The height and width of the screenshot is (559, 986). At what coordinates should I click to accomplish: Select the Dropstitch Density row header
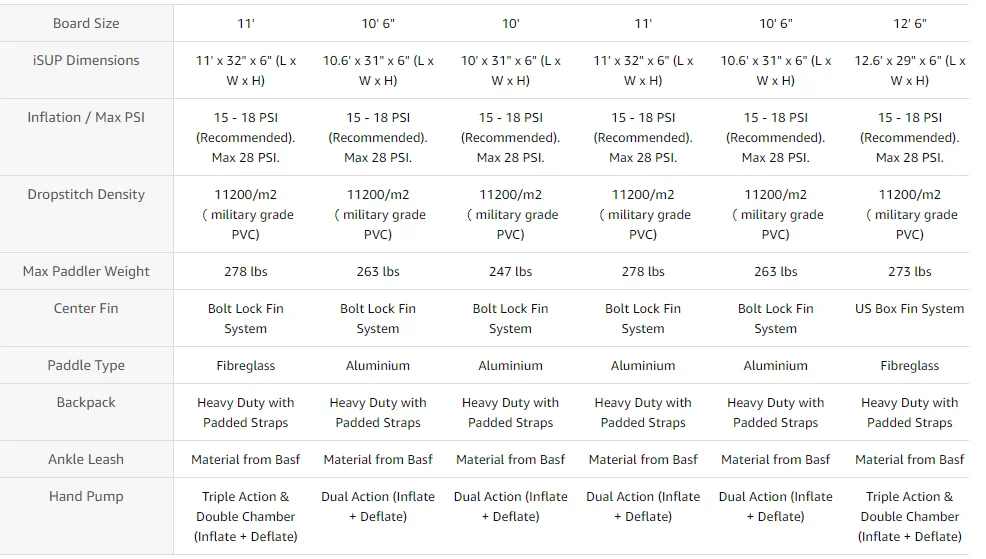coord(86,194)
